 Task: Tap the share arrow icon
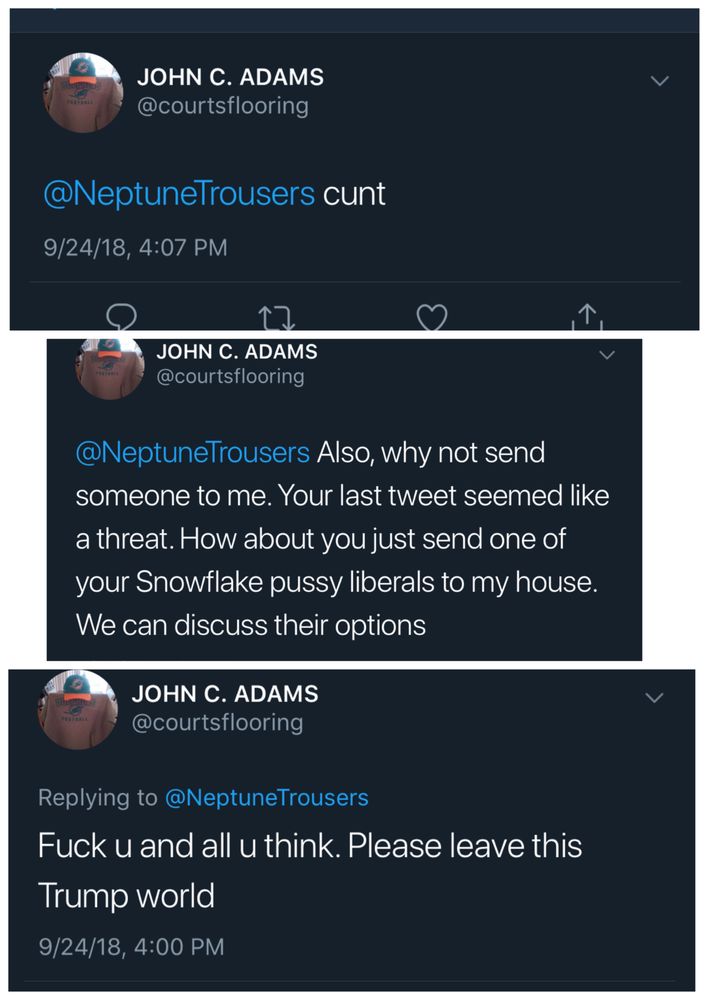[588, 316]
